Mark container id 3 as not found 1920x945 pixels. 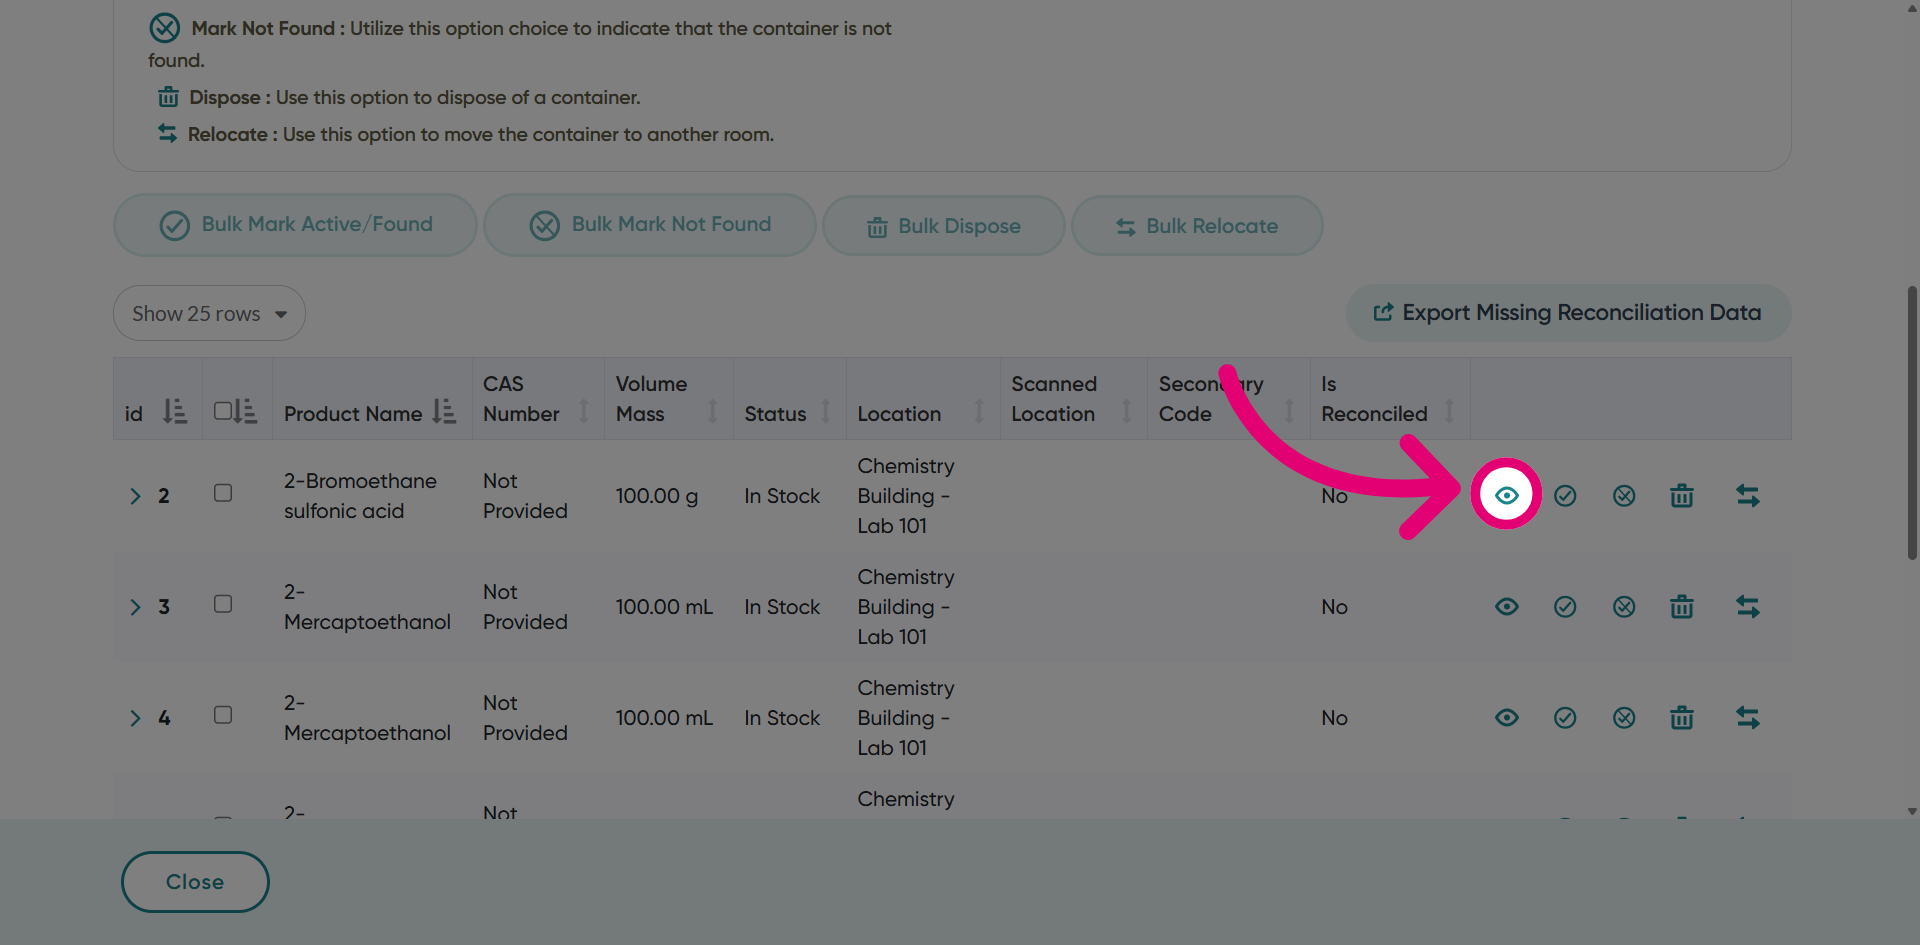[1624, 606]
